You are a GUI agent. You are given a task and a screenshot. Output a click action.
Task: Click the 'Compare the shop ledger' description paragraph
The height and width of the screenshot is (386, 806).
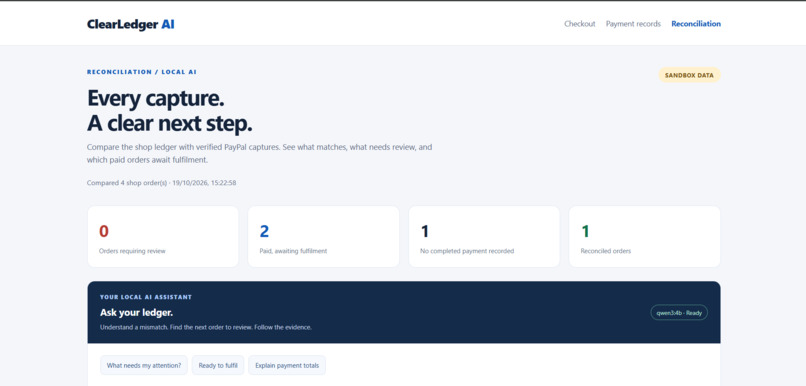260,154
